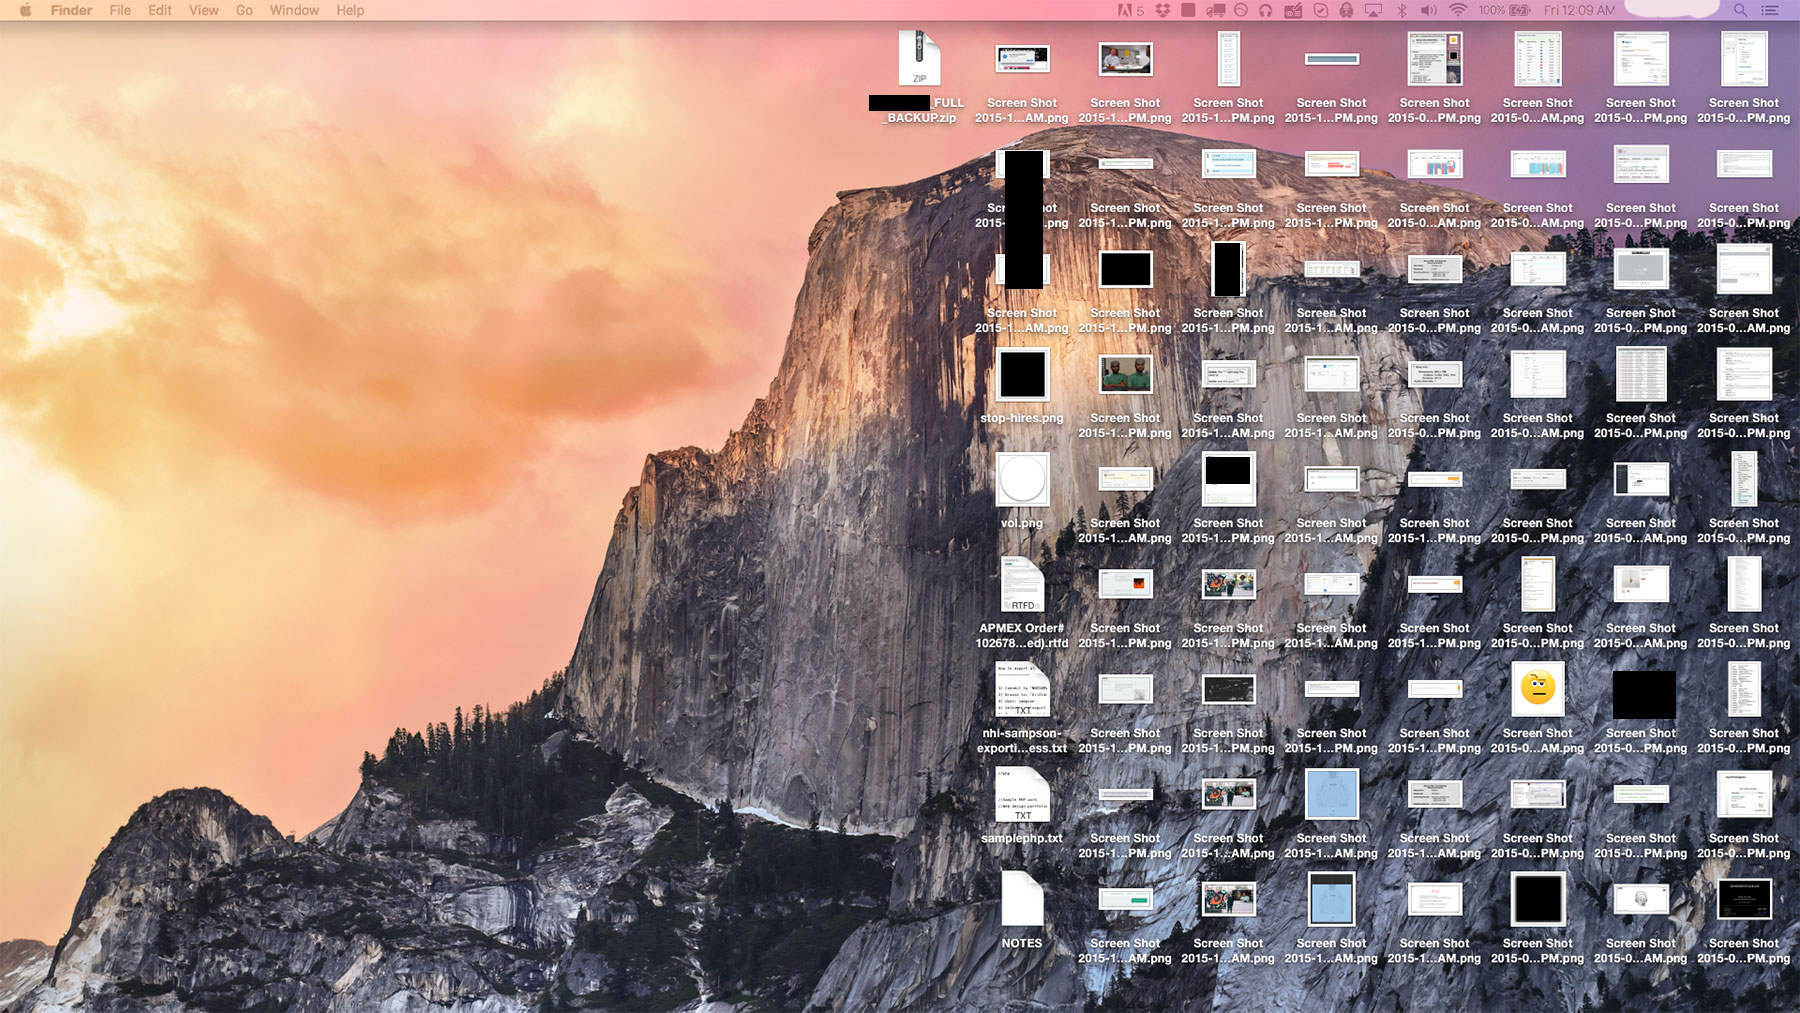This screenshot has width=1800, height=1013.
Task: Open the Apple menu
Action: pyautogui.click(x=26, y=10)
